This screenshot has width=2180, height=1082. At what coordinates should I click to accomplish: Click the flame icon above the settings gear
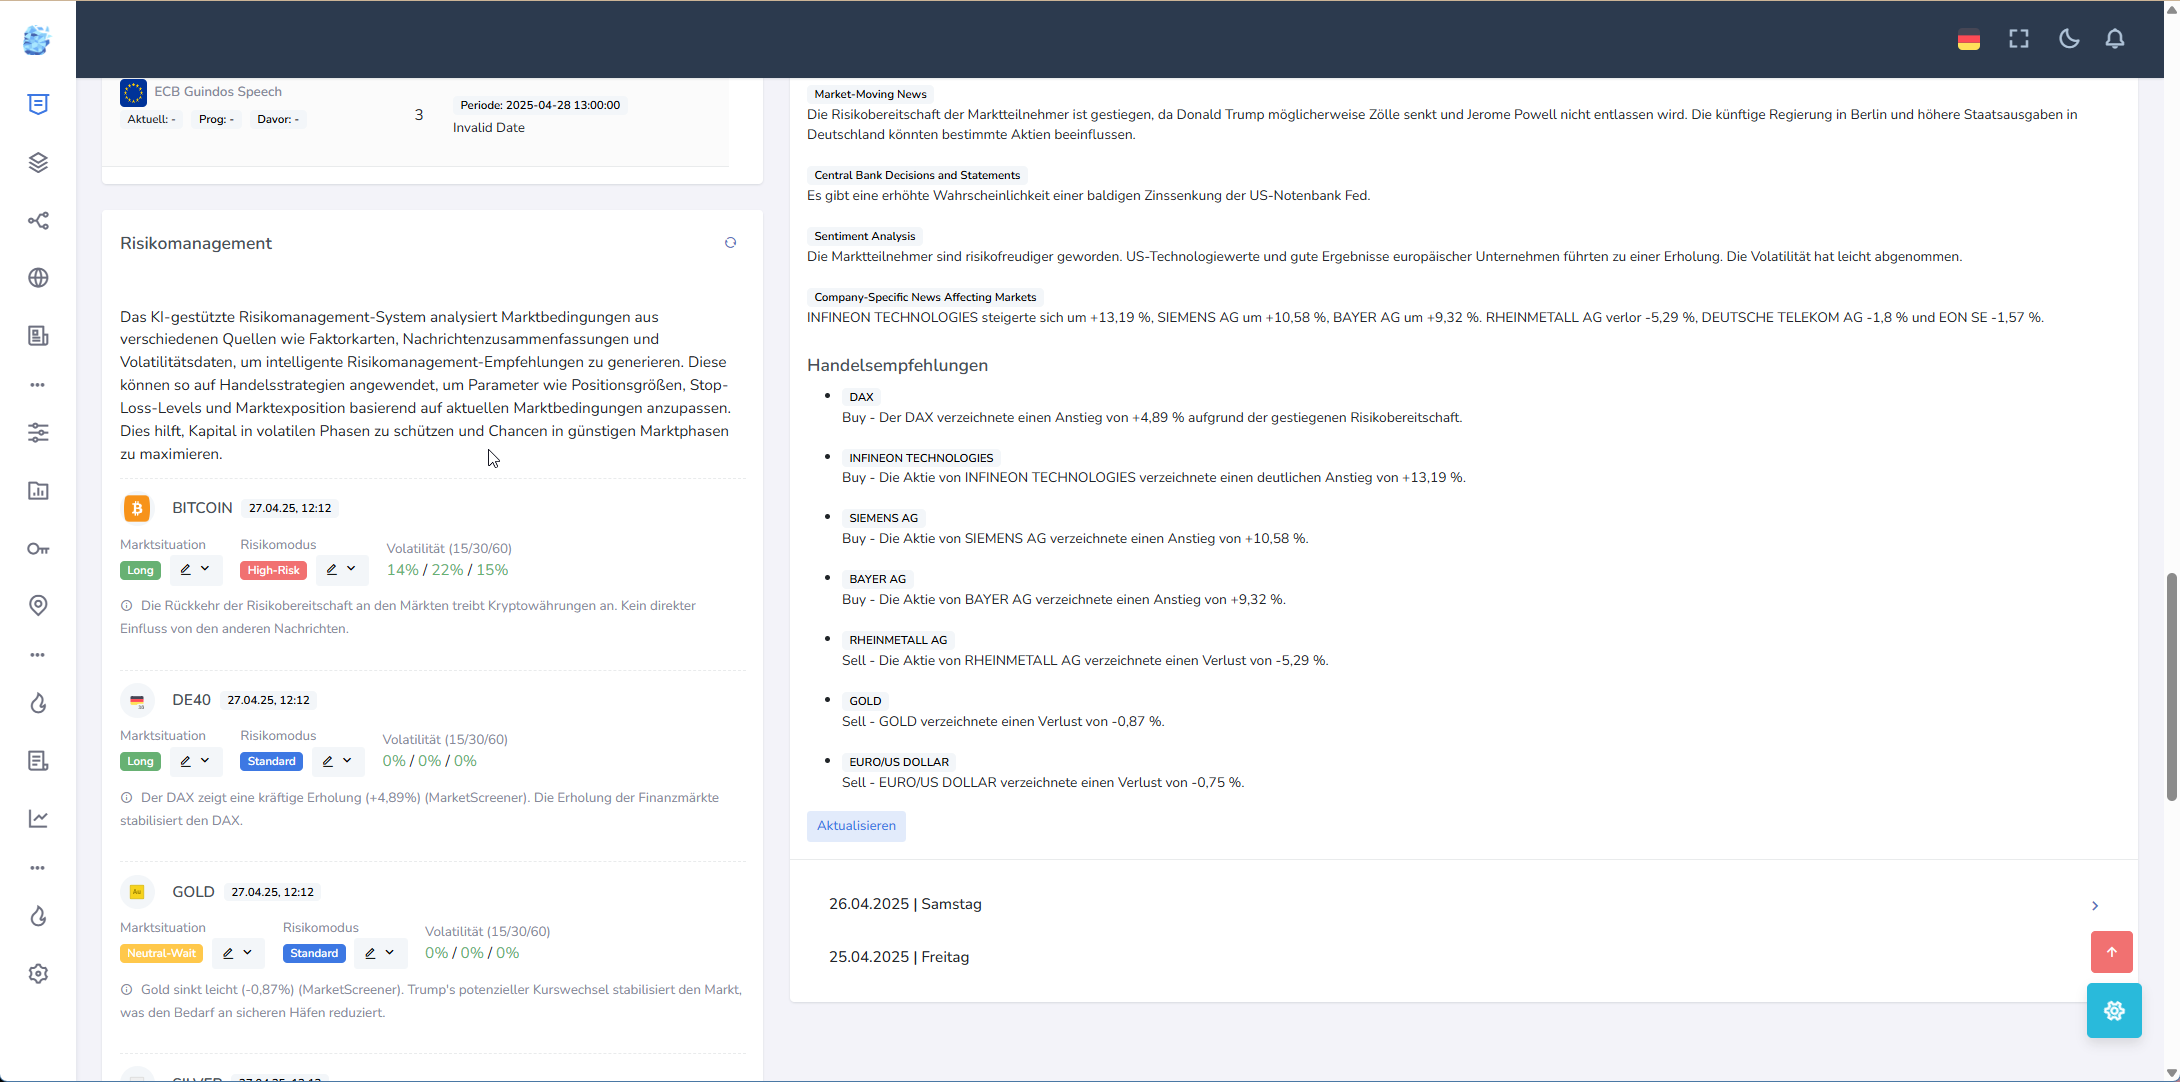pos(38,916)
